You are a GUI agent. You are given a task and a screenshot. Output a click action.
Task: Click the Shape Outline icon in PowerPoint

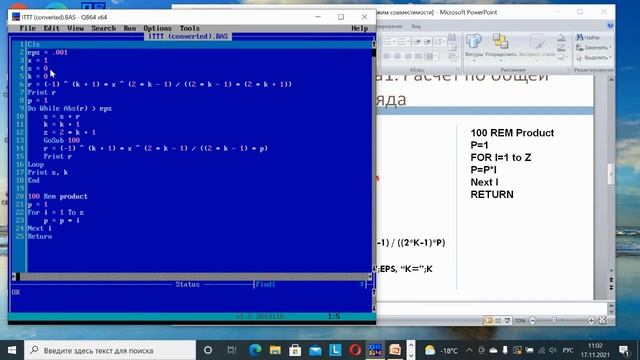click(562, 48)
